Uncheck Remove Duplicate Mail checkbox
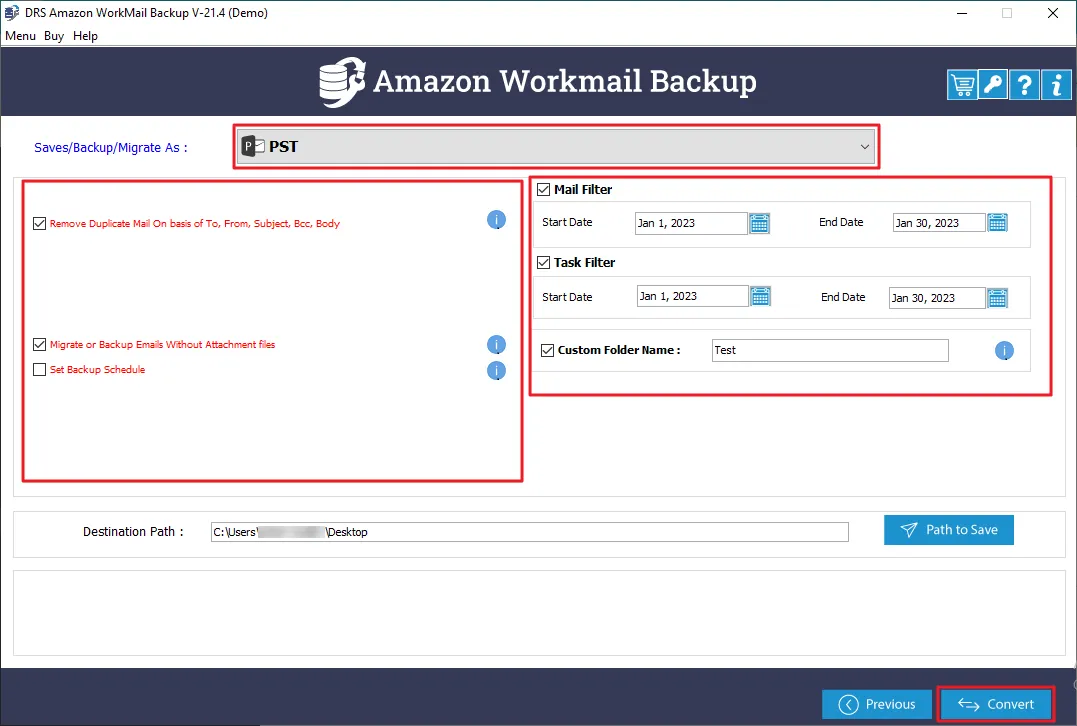The height and width of the screenshot is (726, 1077). 40,223
